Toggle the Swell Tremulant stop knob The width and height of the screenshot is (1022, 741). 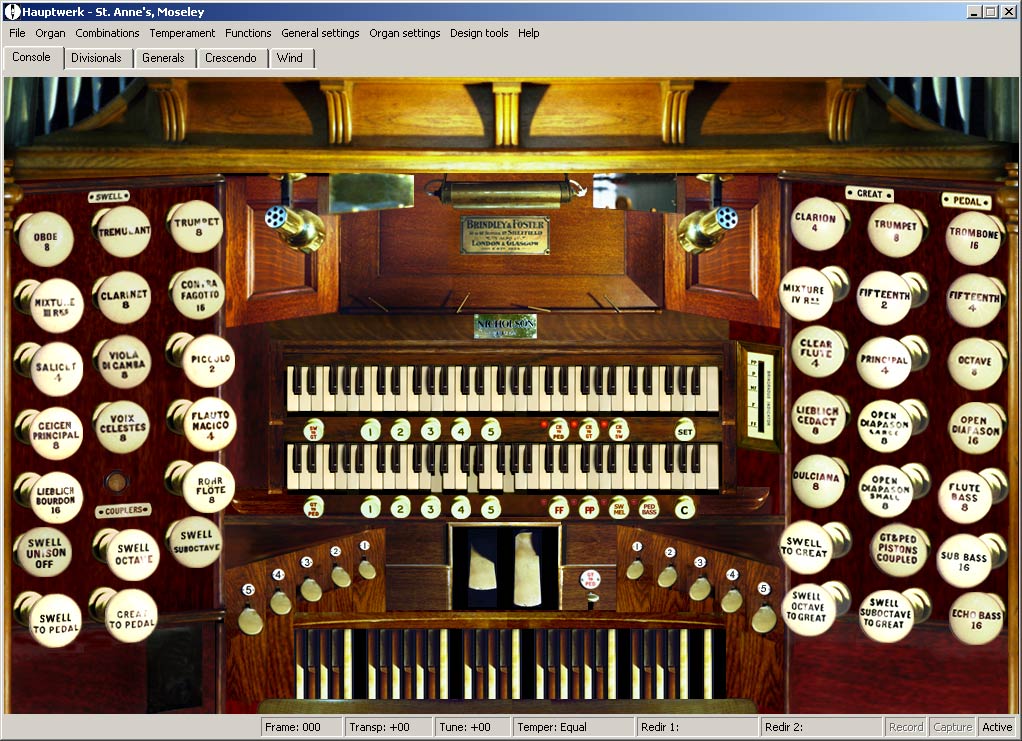click(x=124, y=231)
